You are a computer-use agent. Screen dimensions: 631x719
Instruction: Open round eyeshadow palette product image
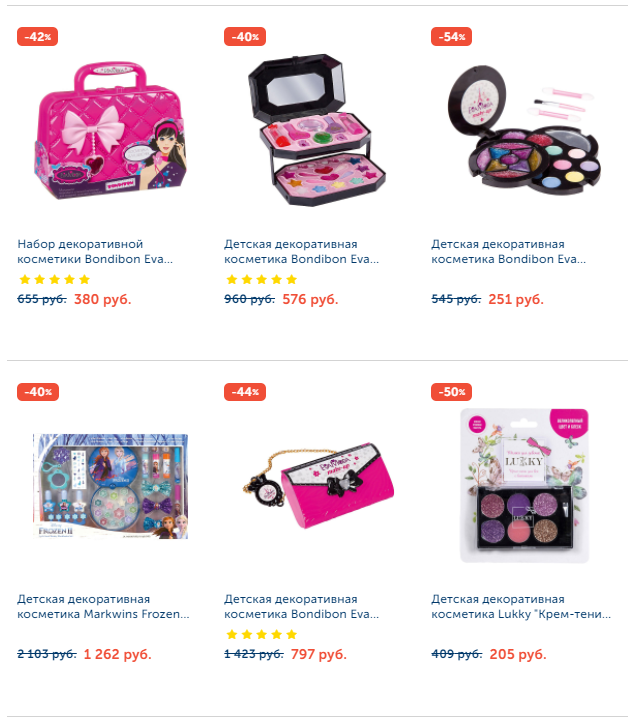click(524, 130)
